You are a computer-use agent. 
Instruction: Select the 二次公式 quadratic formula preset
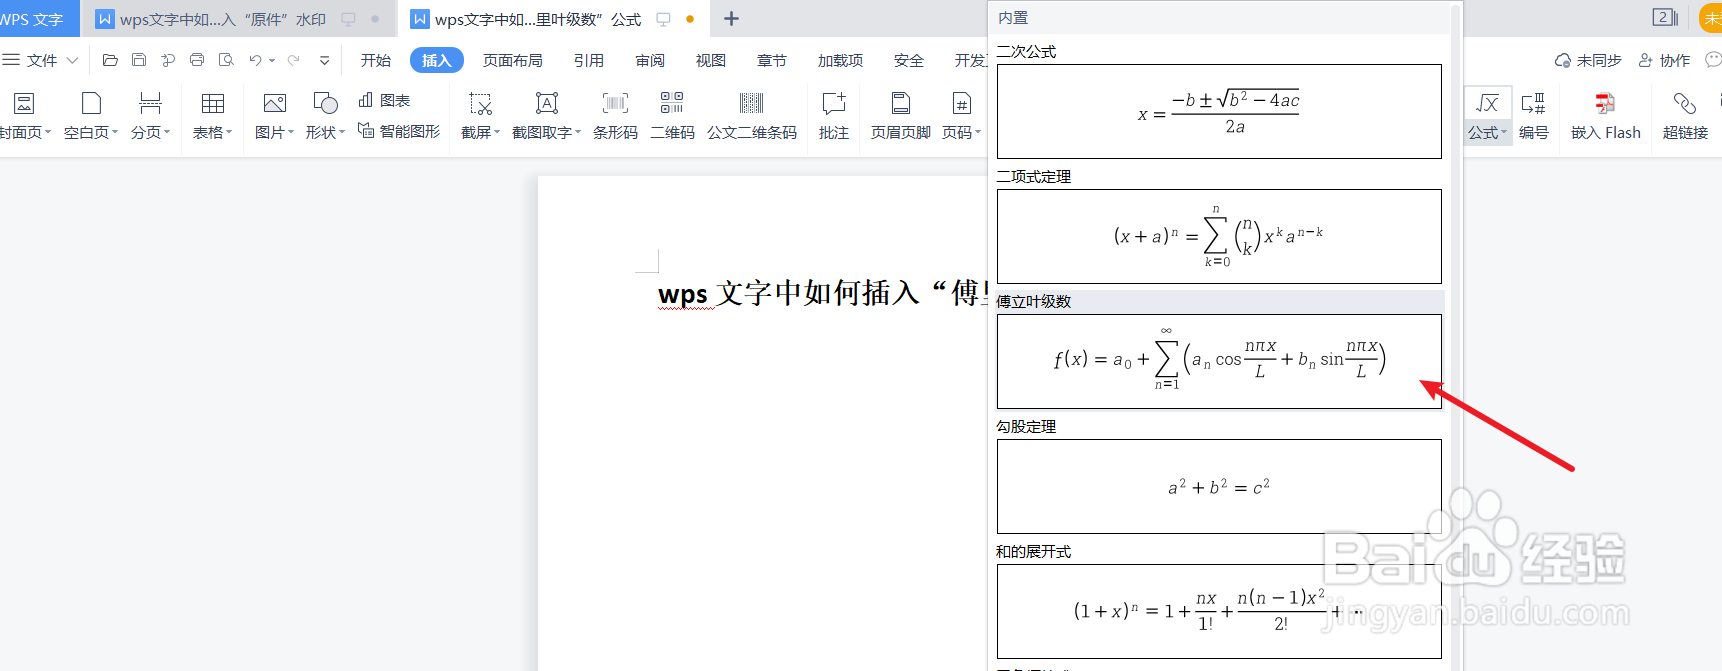coord(1219,112)
